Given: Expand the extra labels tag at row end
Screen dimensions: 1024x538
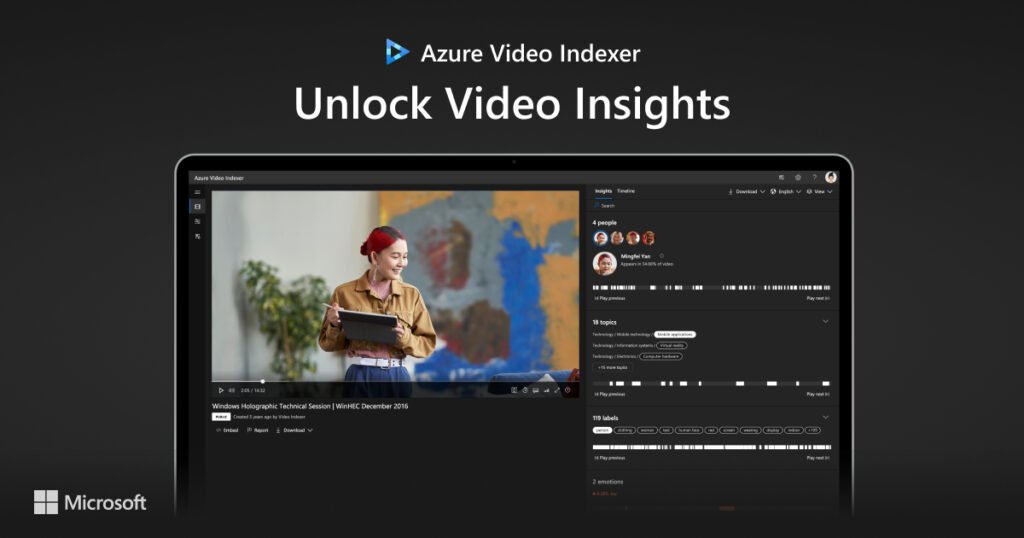Looking at the screenshot, I should point(813,430).
